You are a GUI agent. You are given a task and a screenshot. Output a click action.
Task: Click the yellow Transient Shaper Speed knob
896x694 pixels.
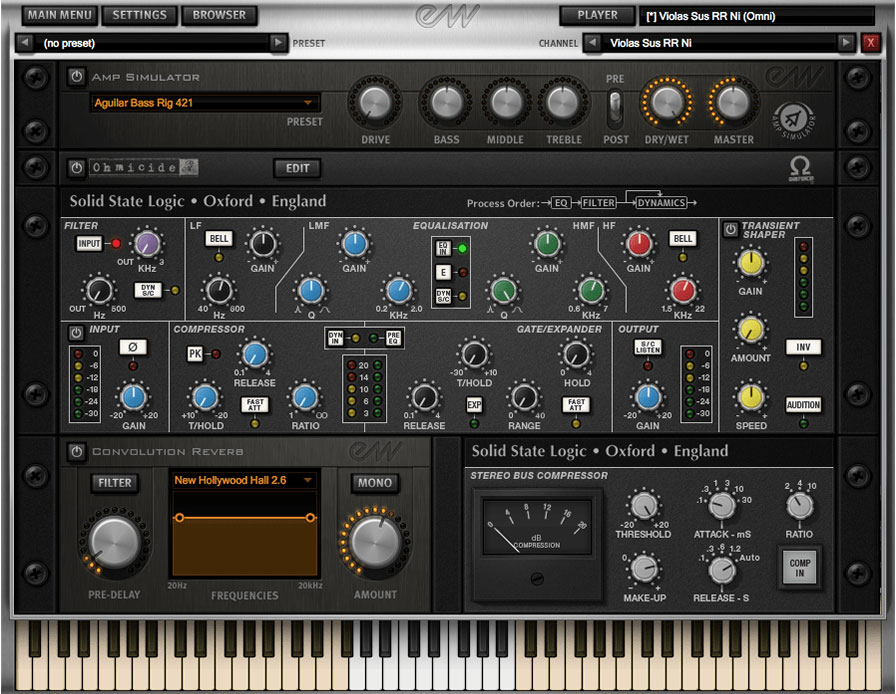click(751, 397)
